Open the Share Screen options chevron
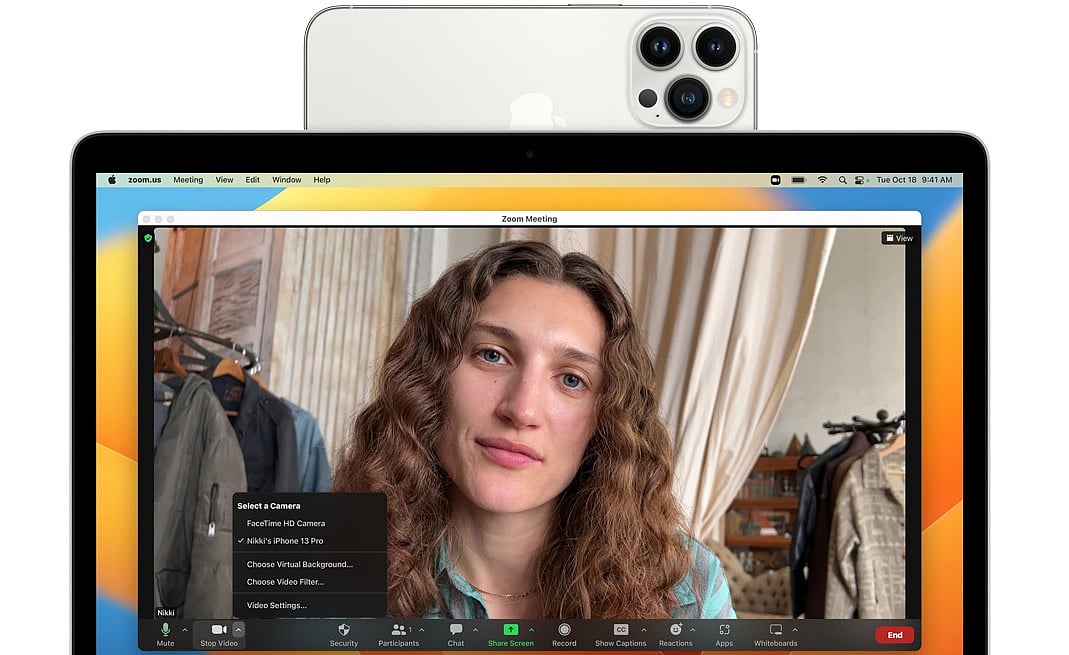This screenshot has height=655, width=1069. point(533,628)
